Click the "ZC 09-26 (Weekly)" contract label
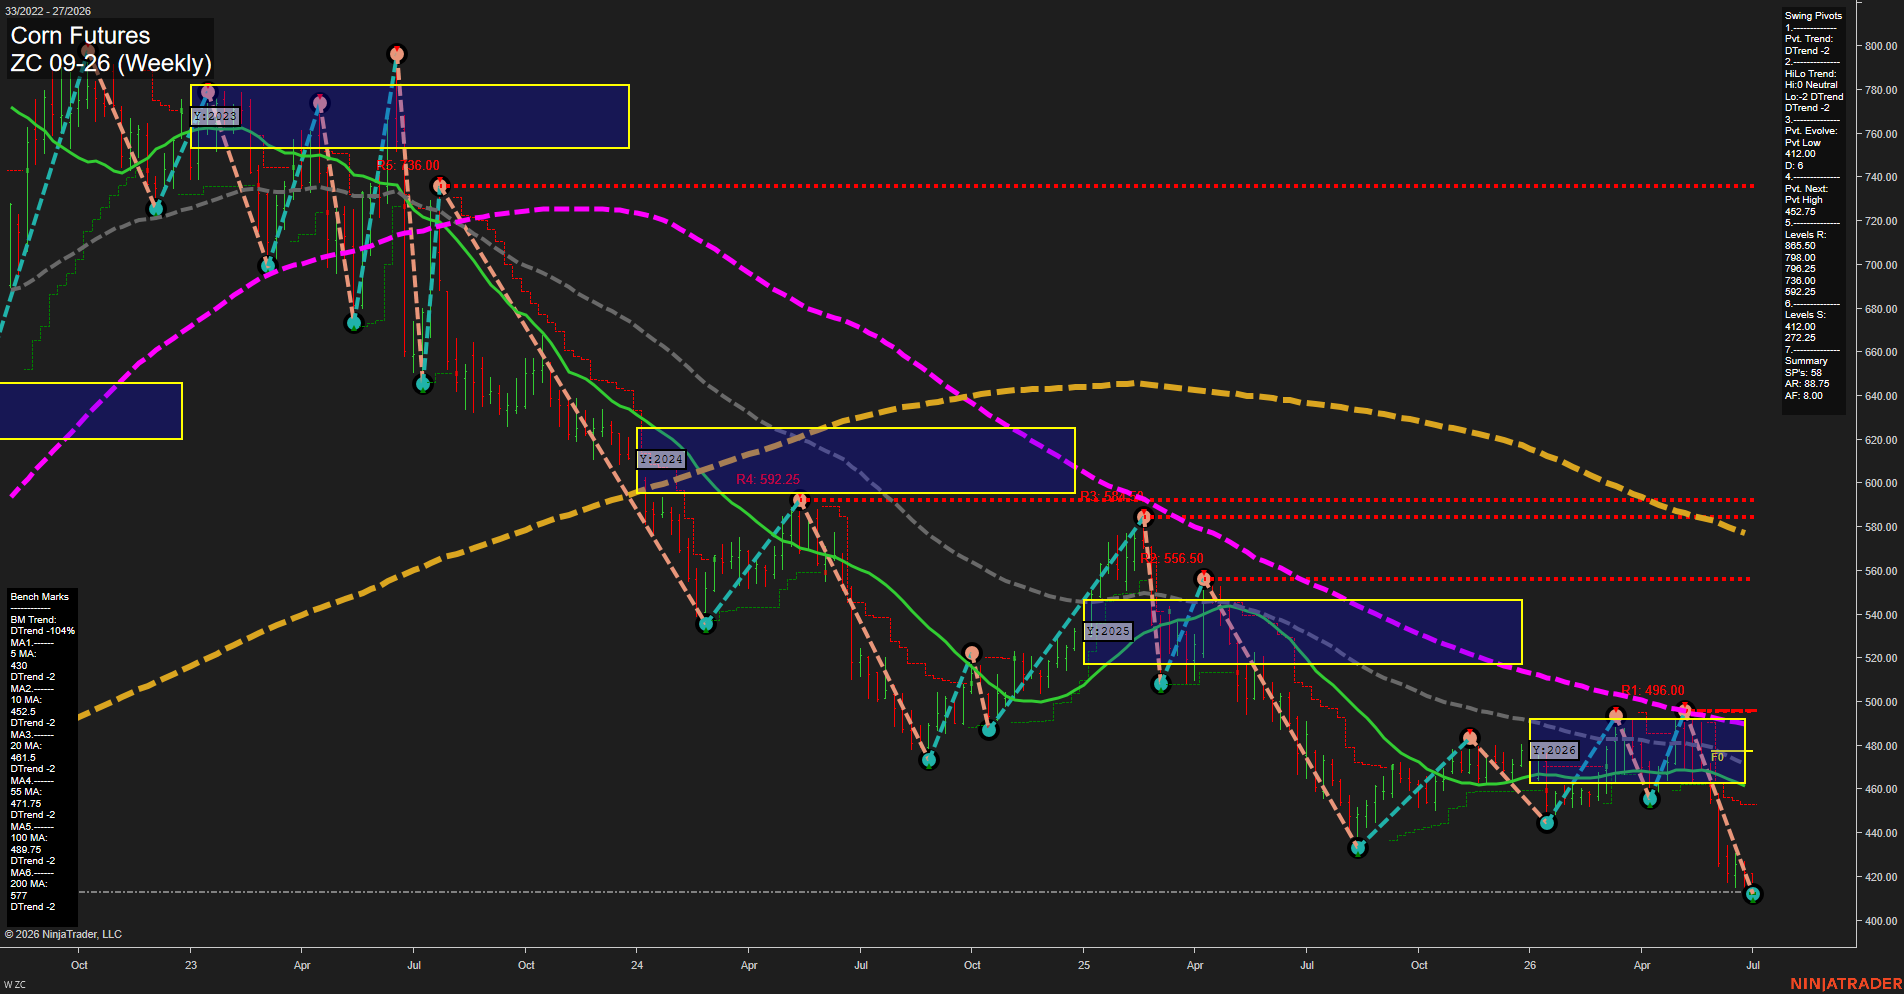This screenshot has width=1904, height=994. (111, 63)
